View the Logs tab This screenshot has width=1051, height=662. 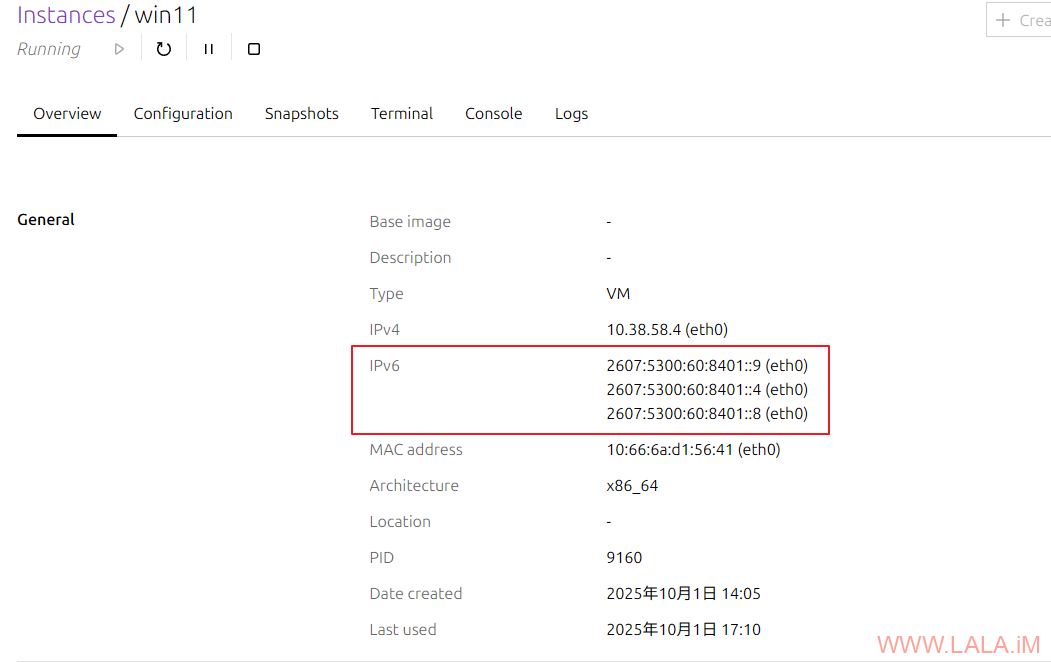click(571, 114)
